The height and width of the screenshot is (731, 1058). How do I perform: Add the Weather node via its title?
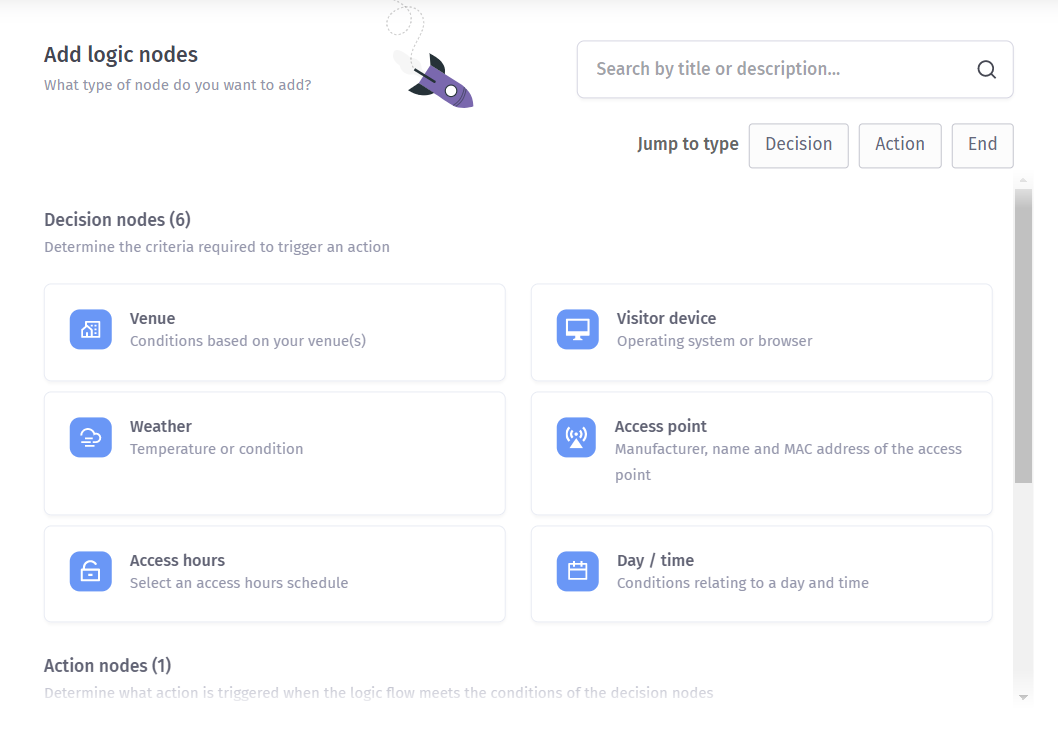[x=160, y=427]
